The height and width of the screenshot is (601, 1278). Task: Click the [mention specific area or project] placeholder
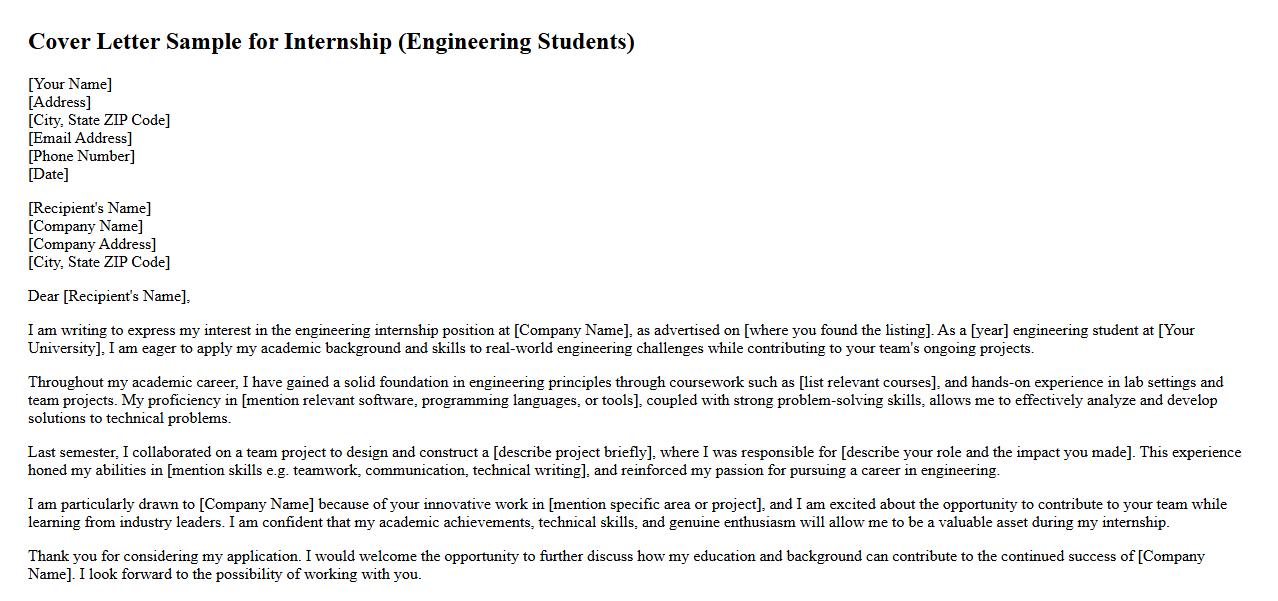click(x=656, y=504)
